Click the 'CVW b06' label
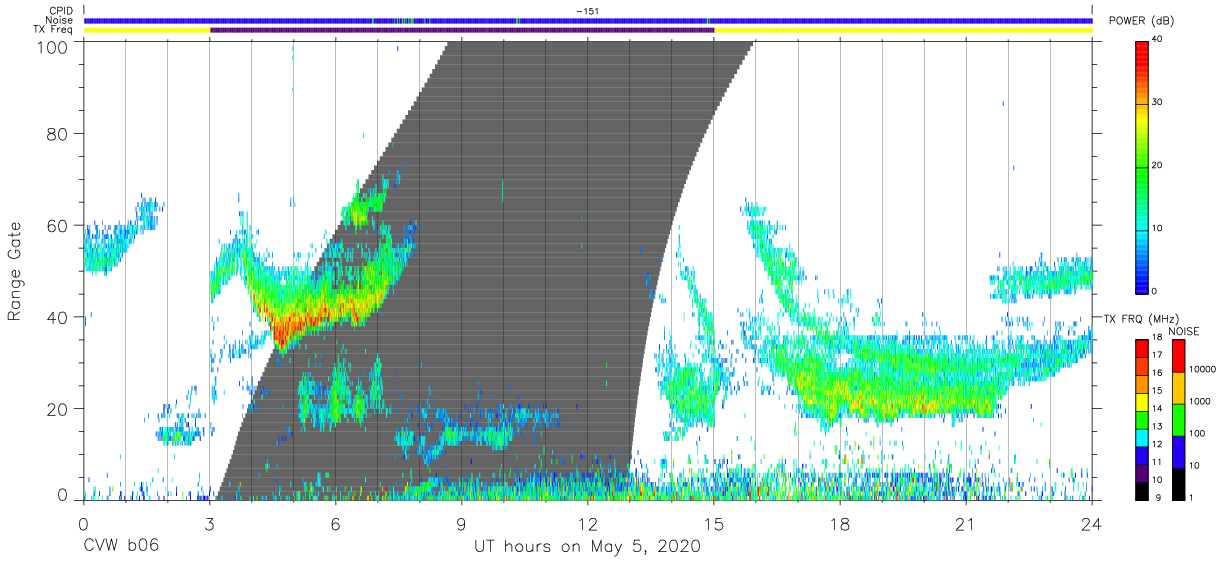Image resolution: width=1228 pixels, height=567 pixels. pos(121,547)
